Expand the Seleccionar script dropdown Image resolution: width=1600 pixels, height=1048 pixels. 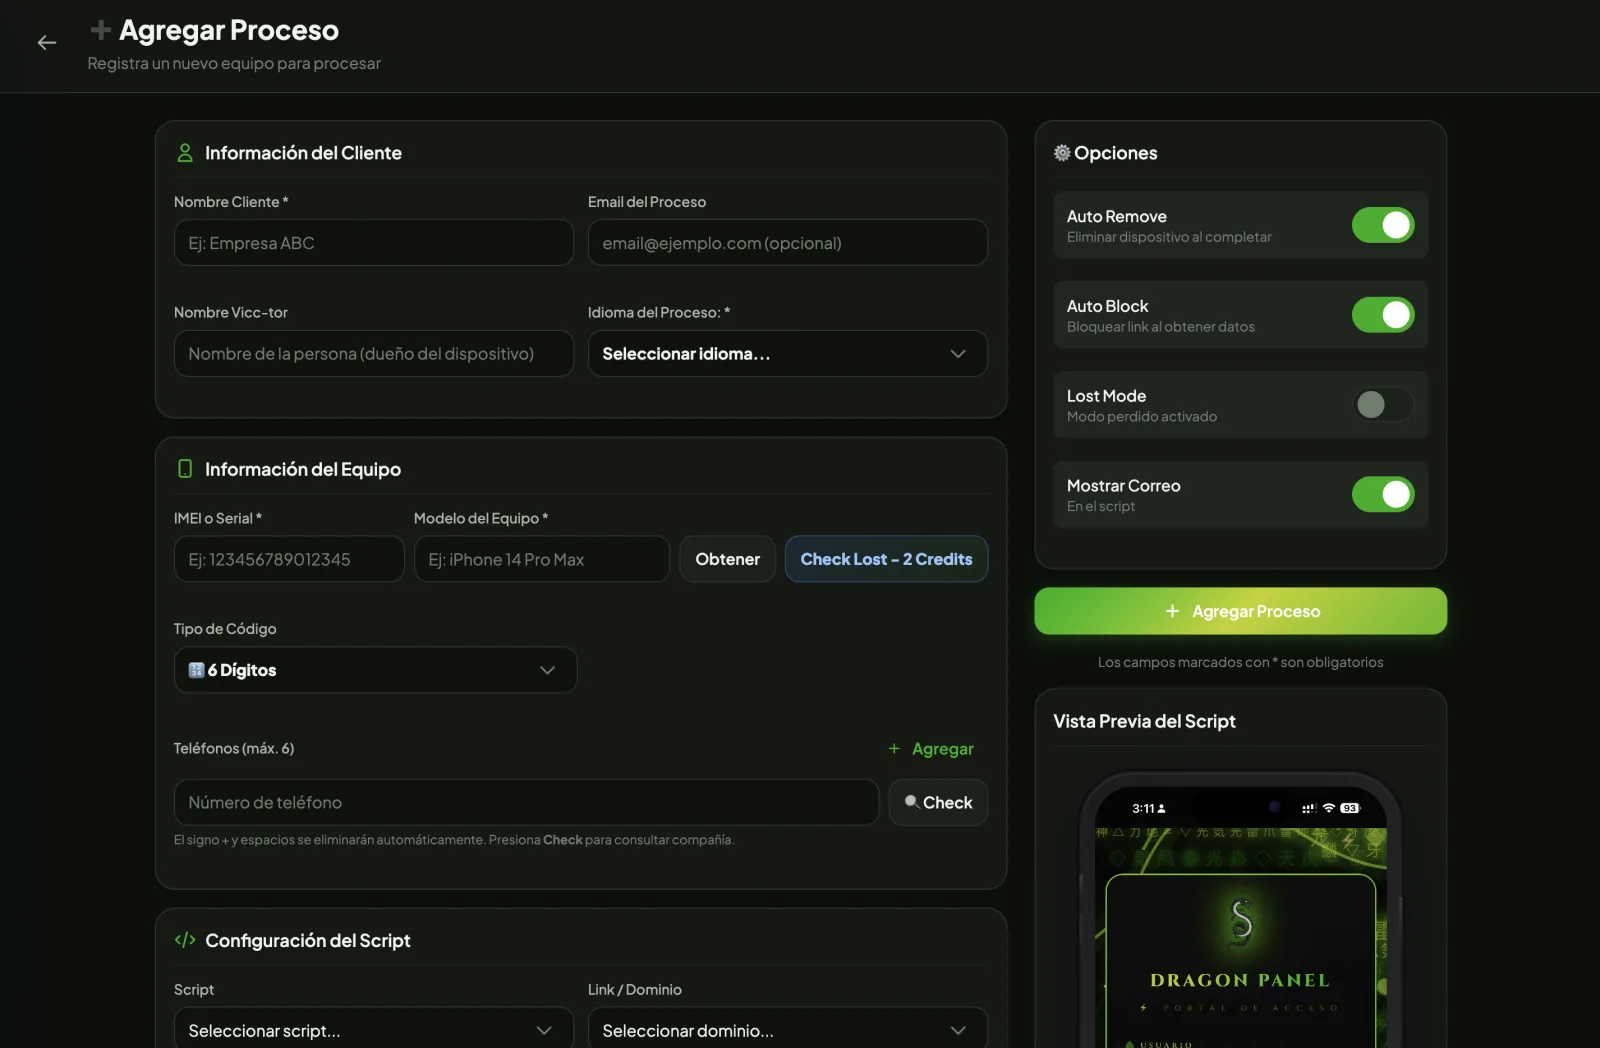374,1030
